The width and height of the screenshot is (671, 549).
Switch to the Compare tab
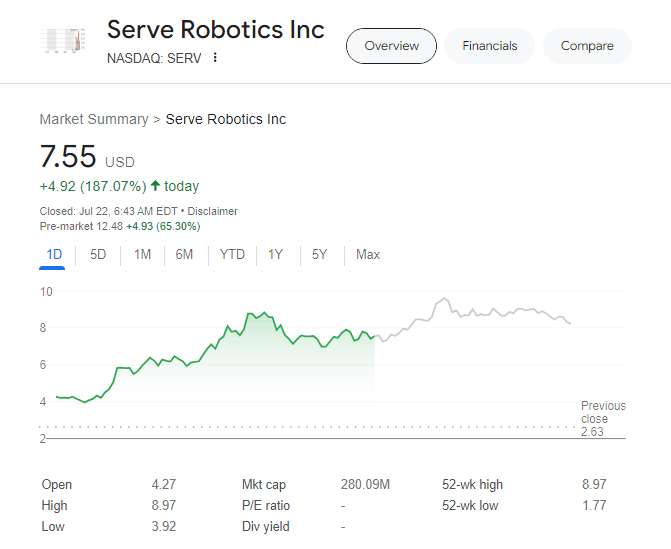point(587,46)
